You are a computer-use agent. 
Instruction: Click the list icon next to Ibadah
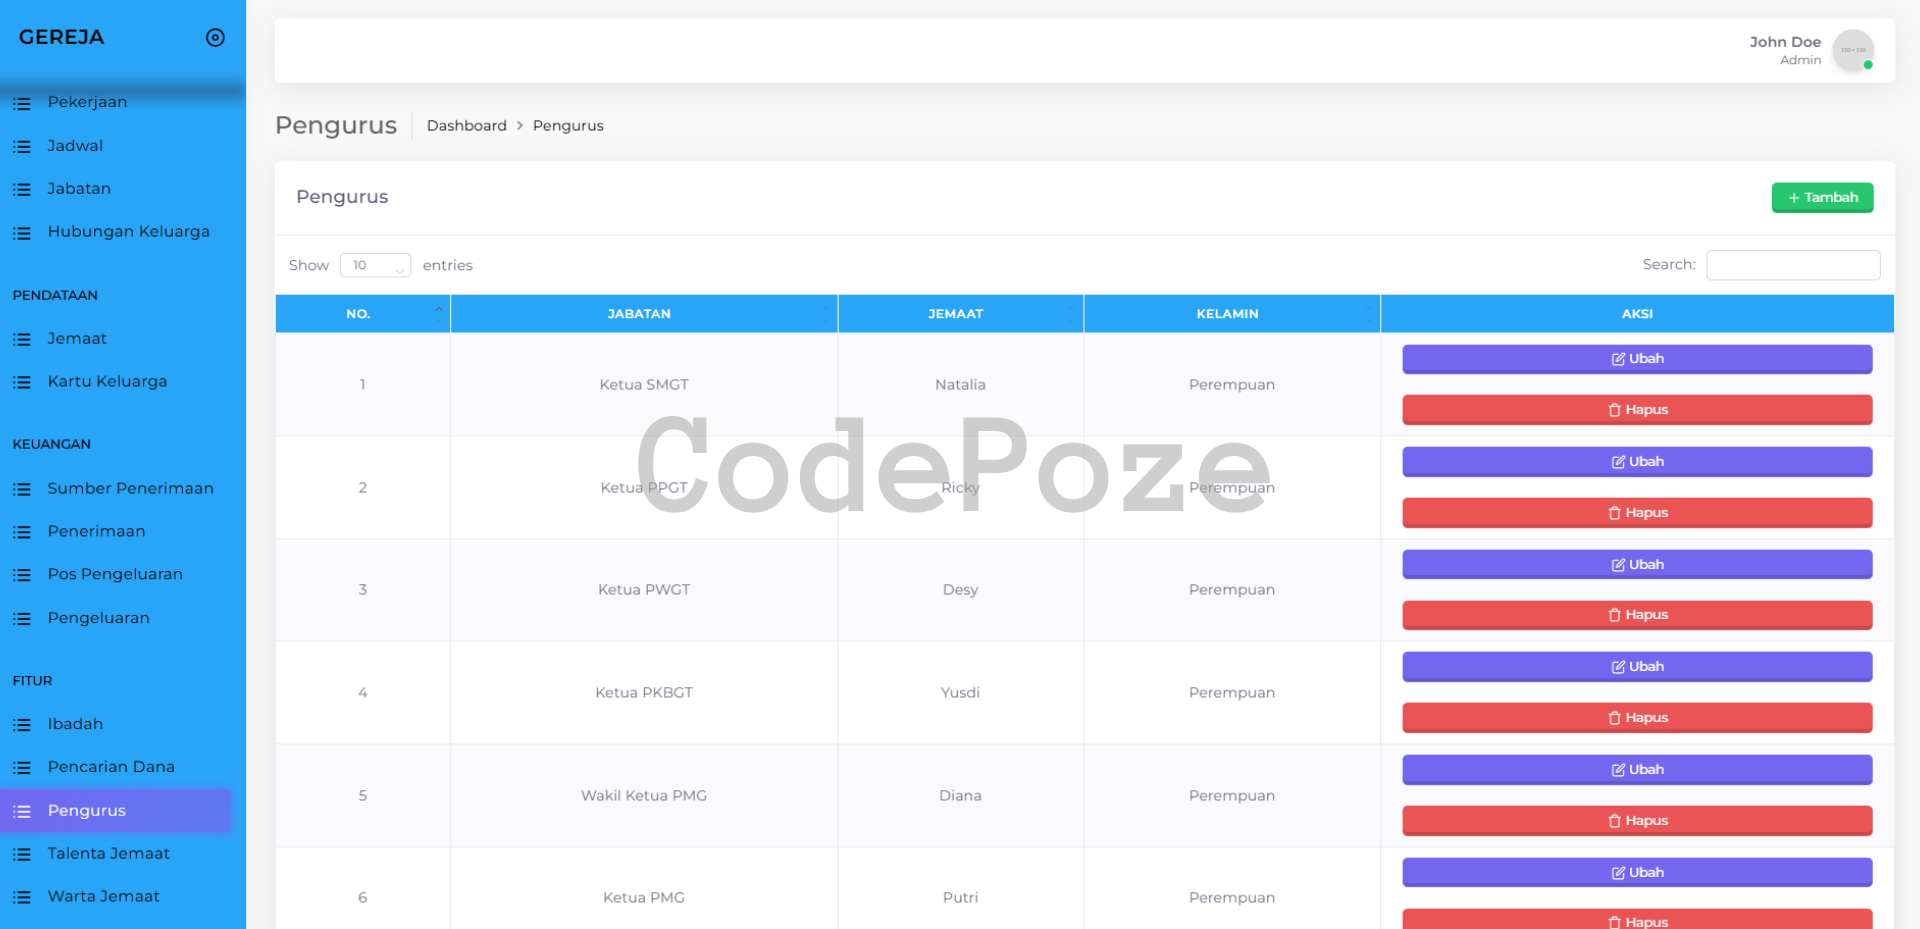[22, 725]
